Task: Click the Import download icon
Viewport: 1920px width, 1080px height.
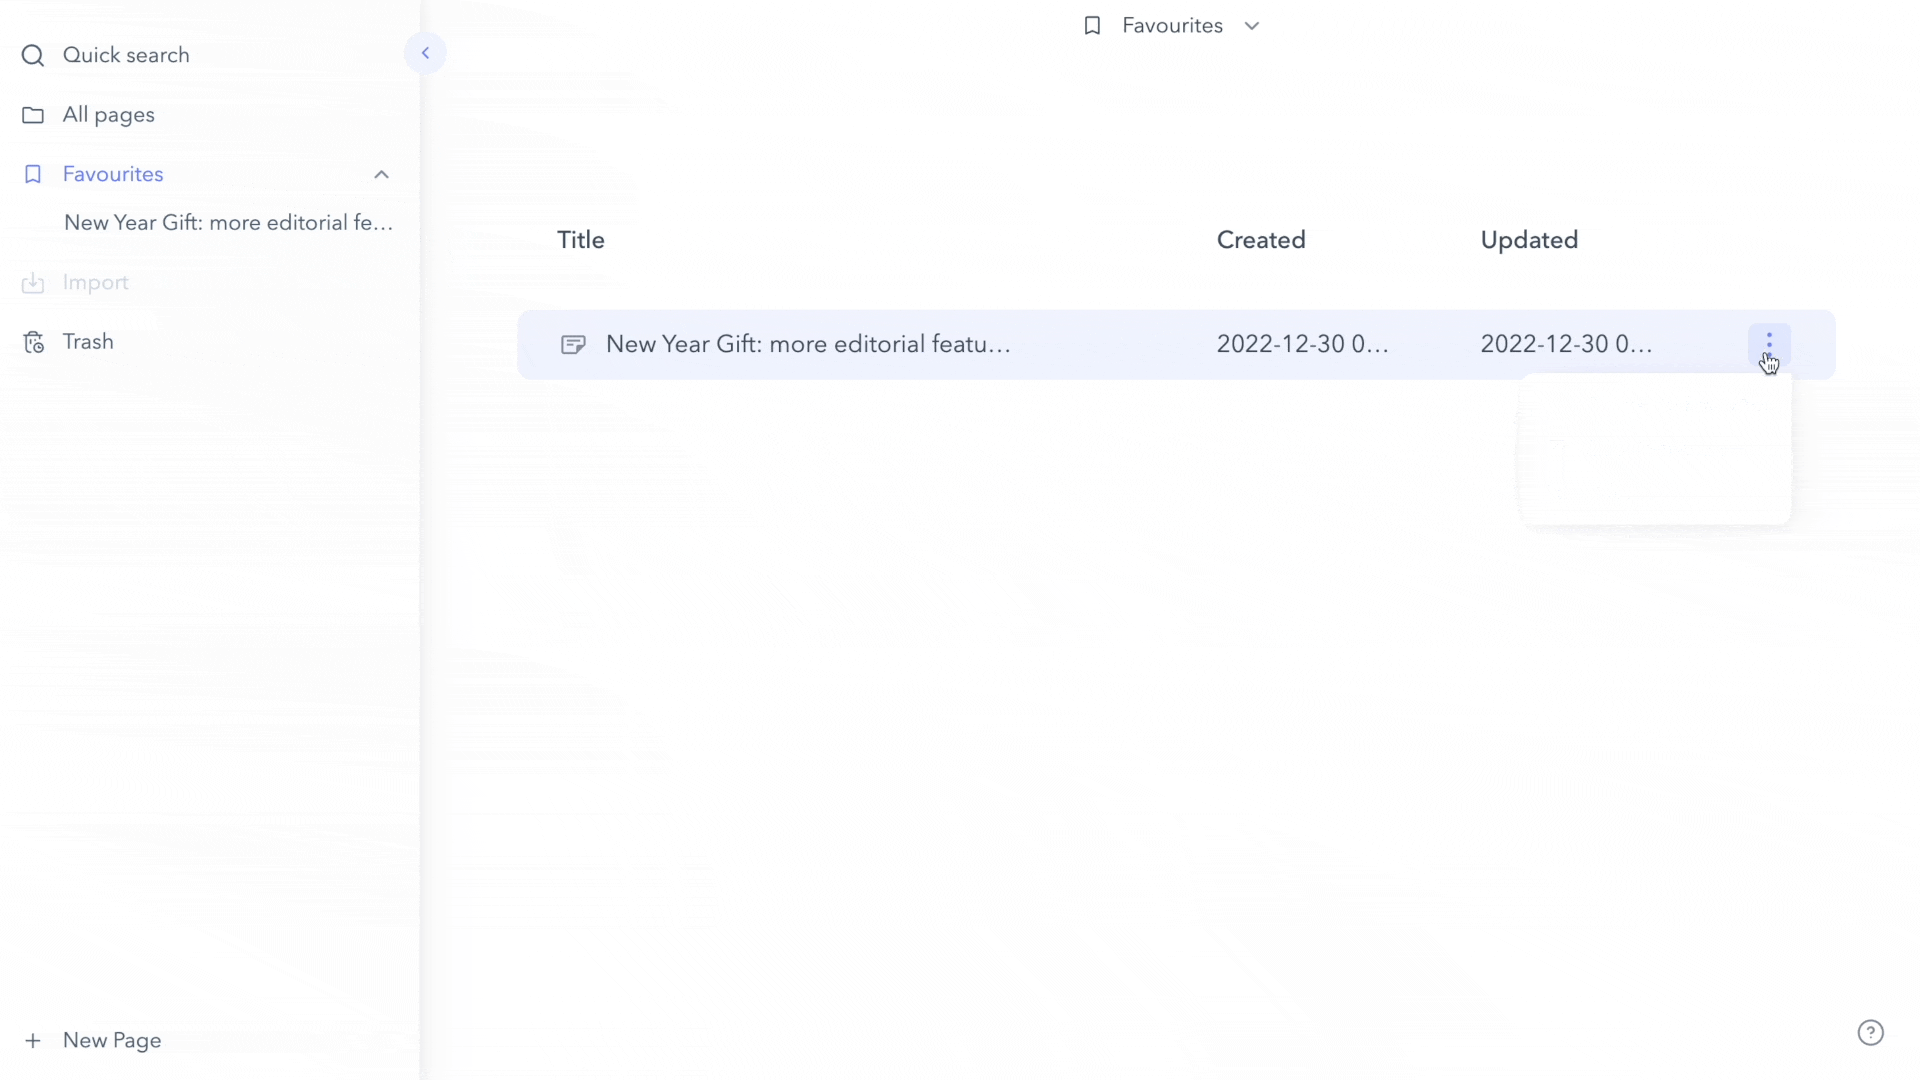Action: 33,281
